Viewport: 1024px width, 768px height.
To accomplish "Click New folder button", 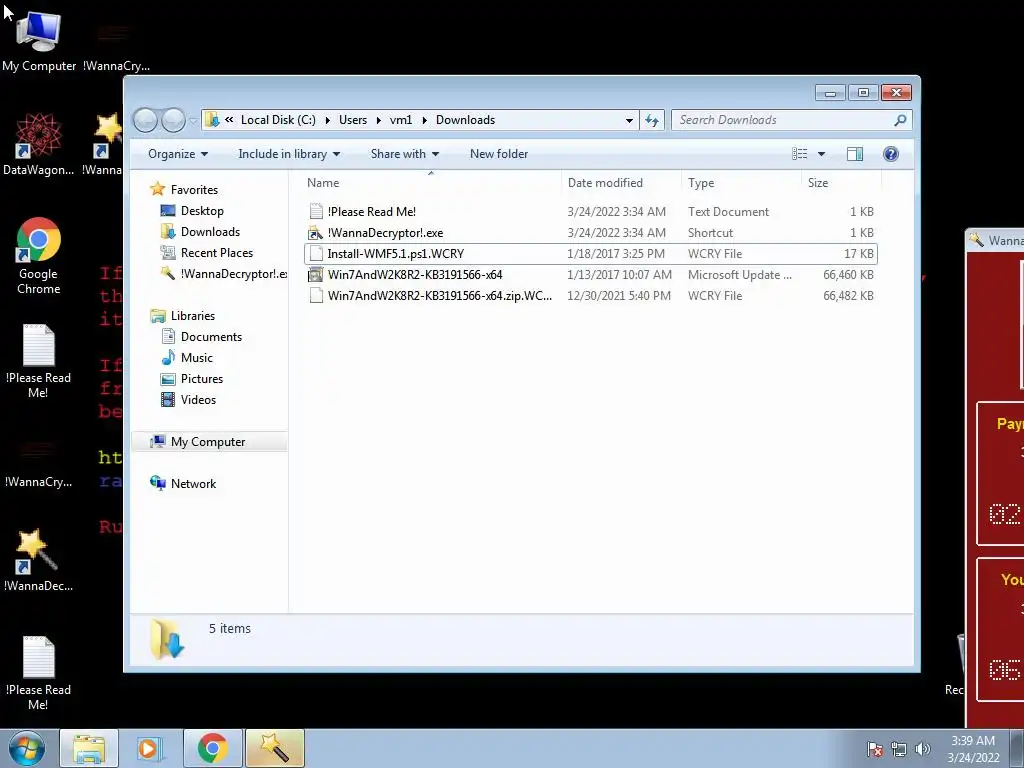I will pyautogui.click(x=499, y=154).
